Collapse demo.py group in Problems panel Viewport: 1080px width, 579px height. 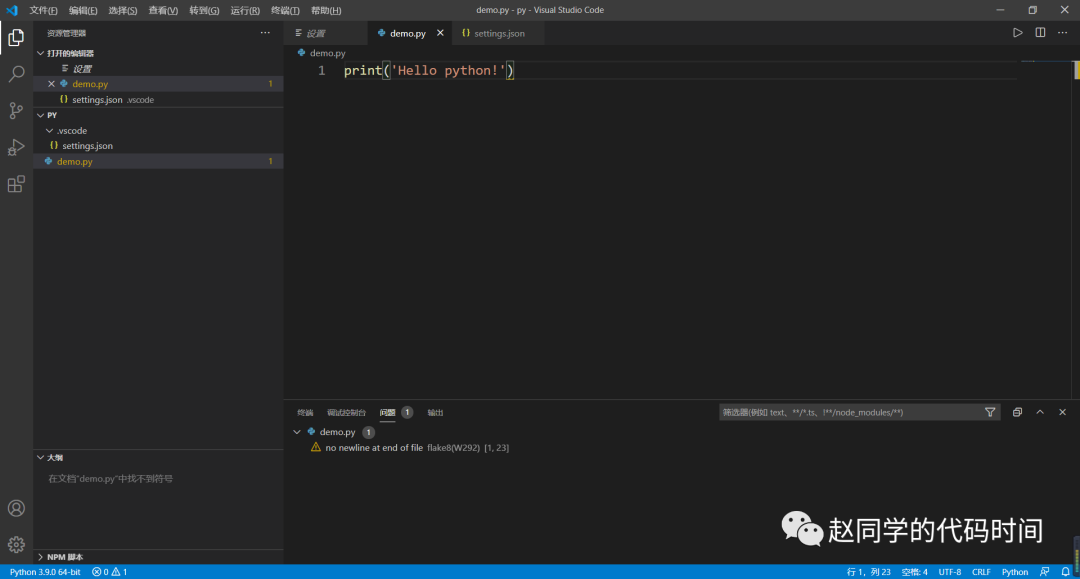(297, 432)
